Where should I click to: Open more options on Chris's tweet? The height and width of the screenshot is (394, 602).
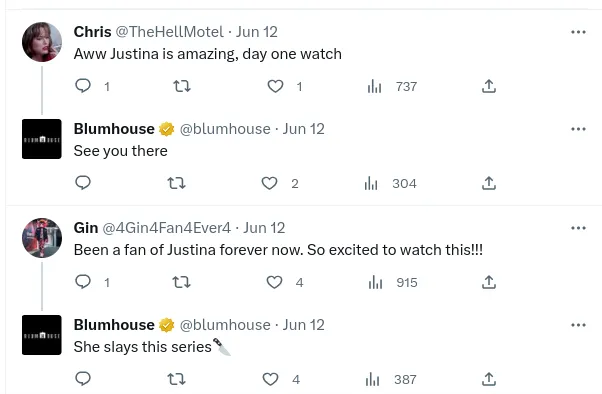[x=578, y=32]
